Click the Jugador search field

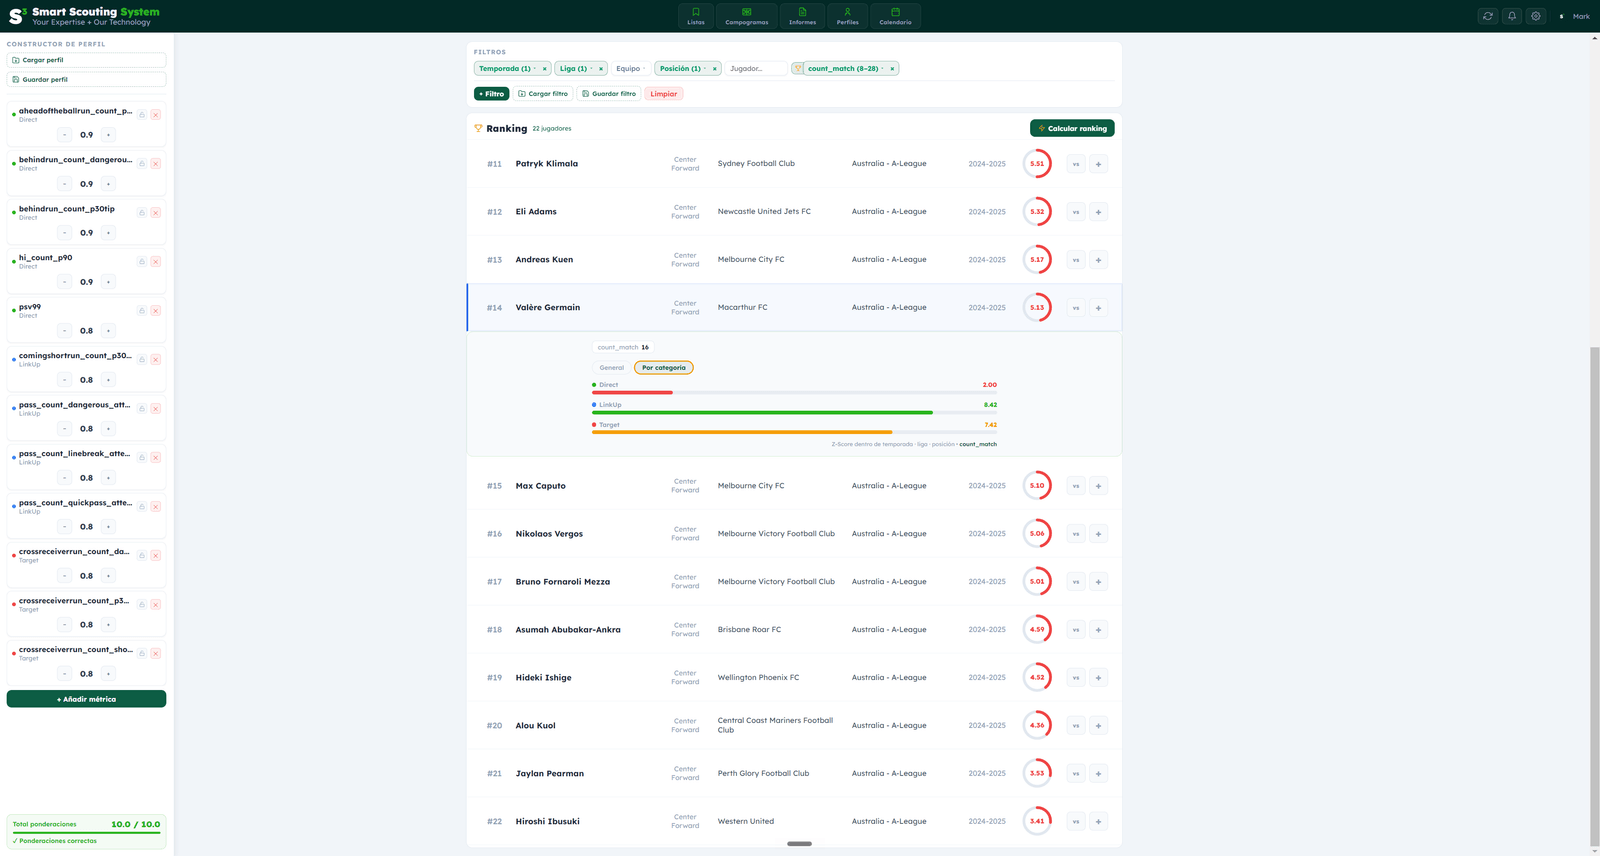click(x=755, y=69)
